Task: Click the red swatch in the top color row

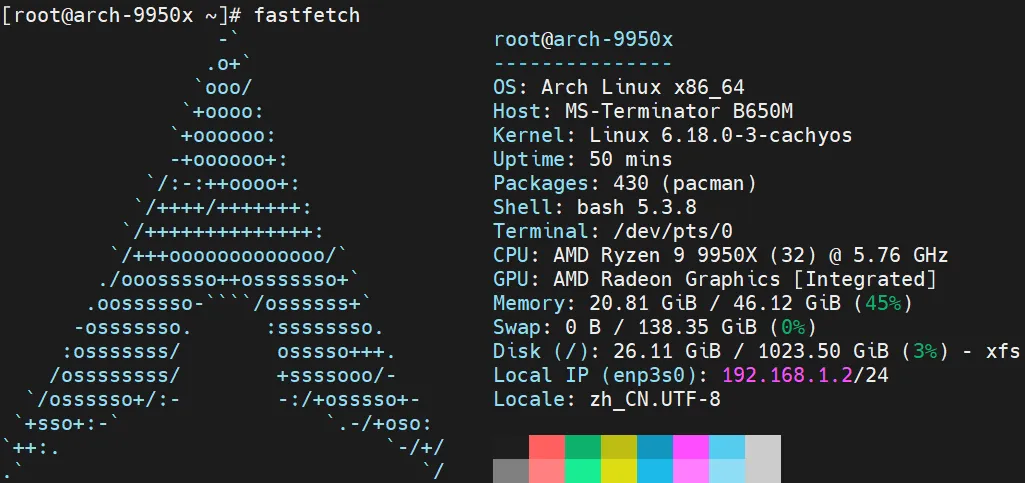Action: 547,447
